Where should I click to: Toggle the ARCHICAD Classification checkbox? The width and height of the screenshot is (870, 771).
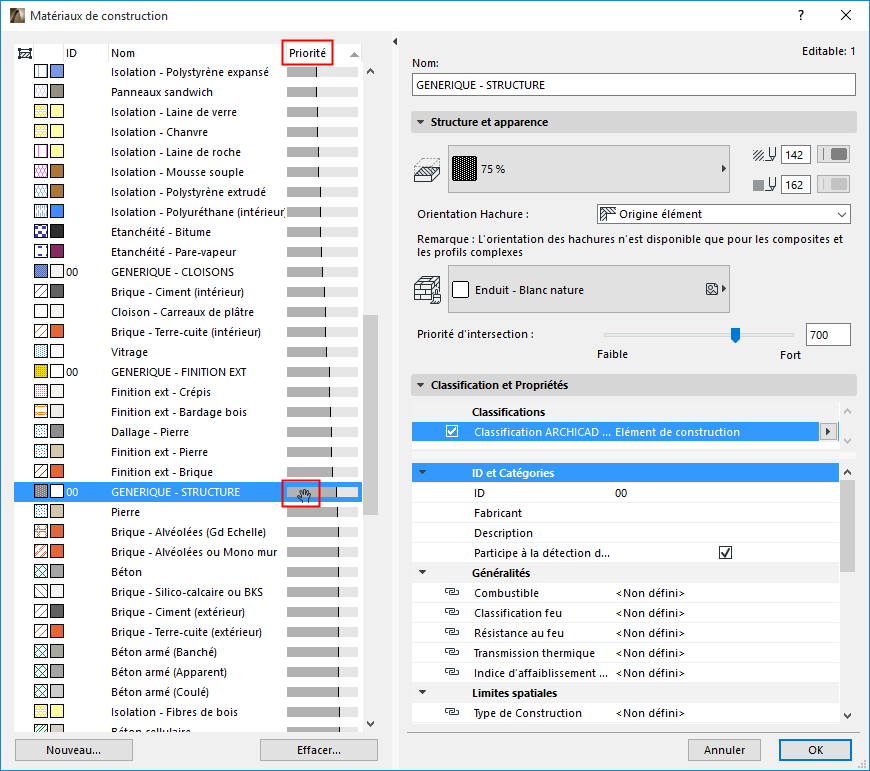(452, 432)
